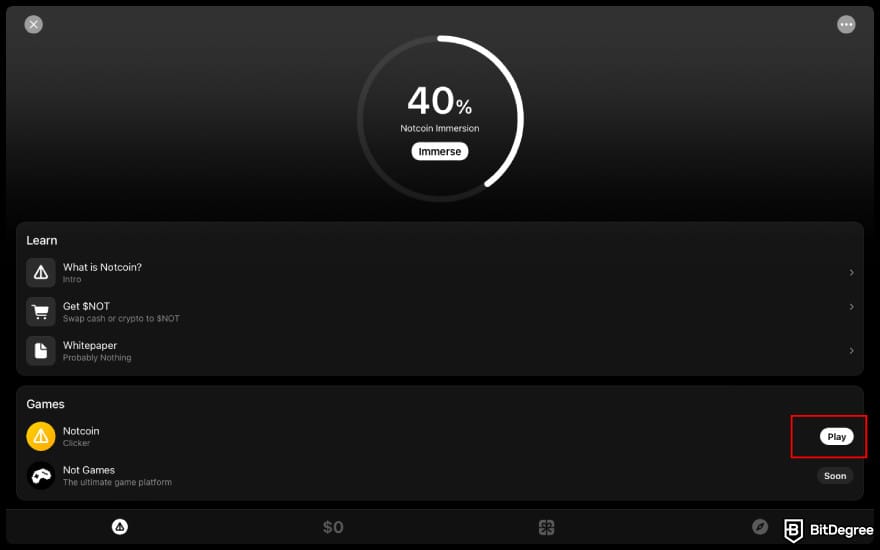Open the three-dots options menu icon
Screen dimensions: 880x550
point(846,24)
